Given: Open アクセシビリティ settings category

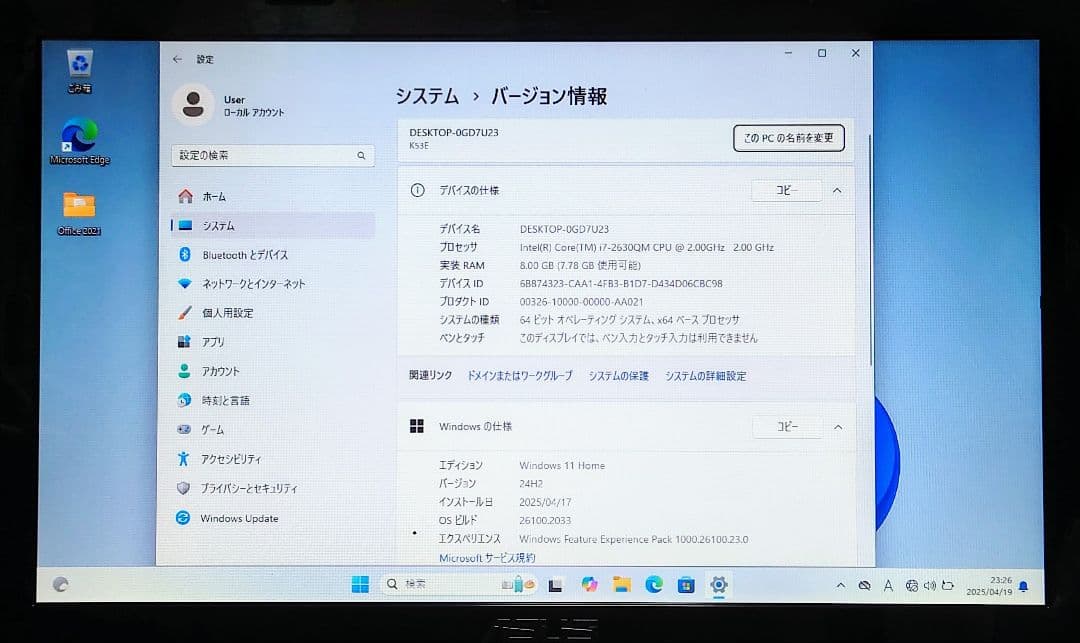Looking at the screenshot, I should pos(273,458).
